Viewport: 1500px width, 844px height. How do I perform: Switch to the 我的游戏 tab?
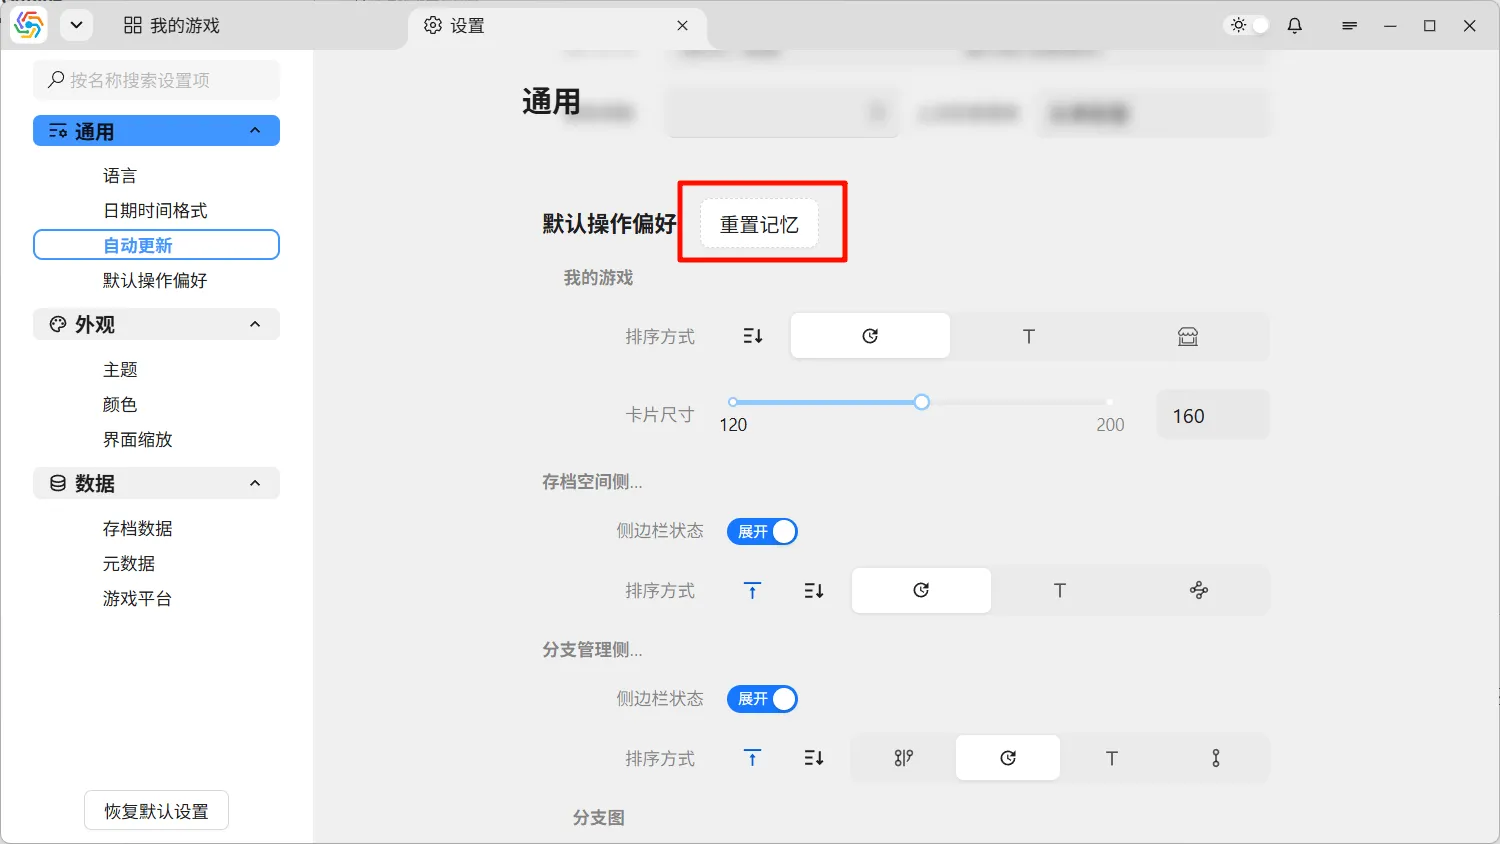tap(172, 26)
